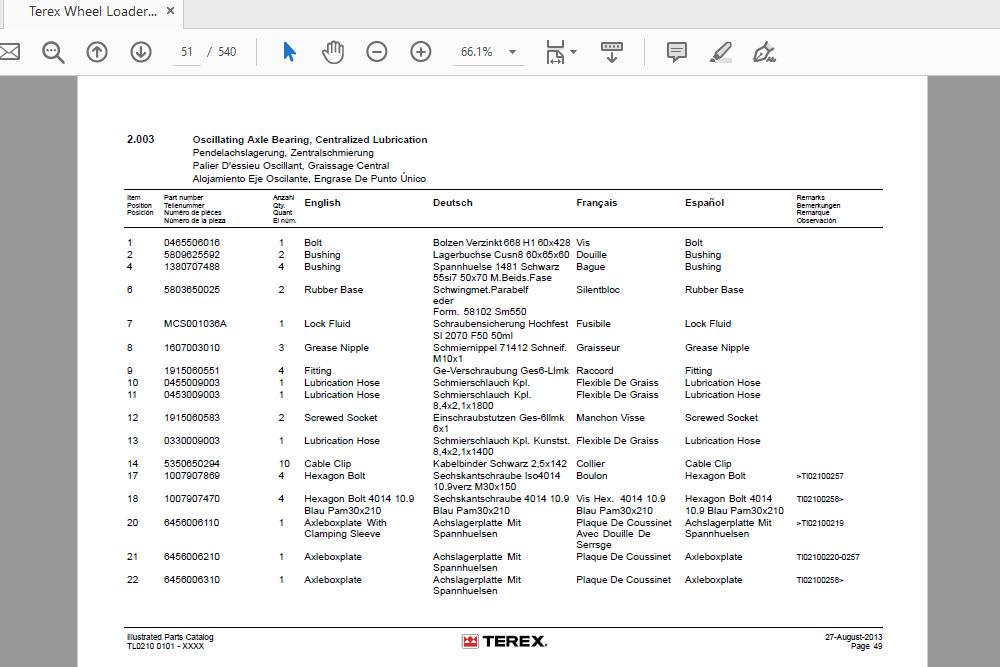The height and width of the screenshot is (667, 1000).
Task: Toggle the Highlight text tool
Action: coord(721,51)
